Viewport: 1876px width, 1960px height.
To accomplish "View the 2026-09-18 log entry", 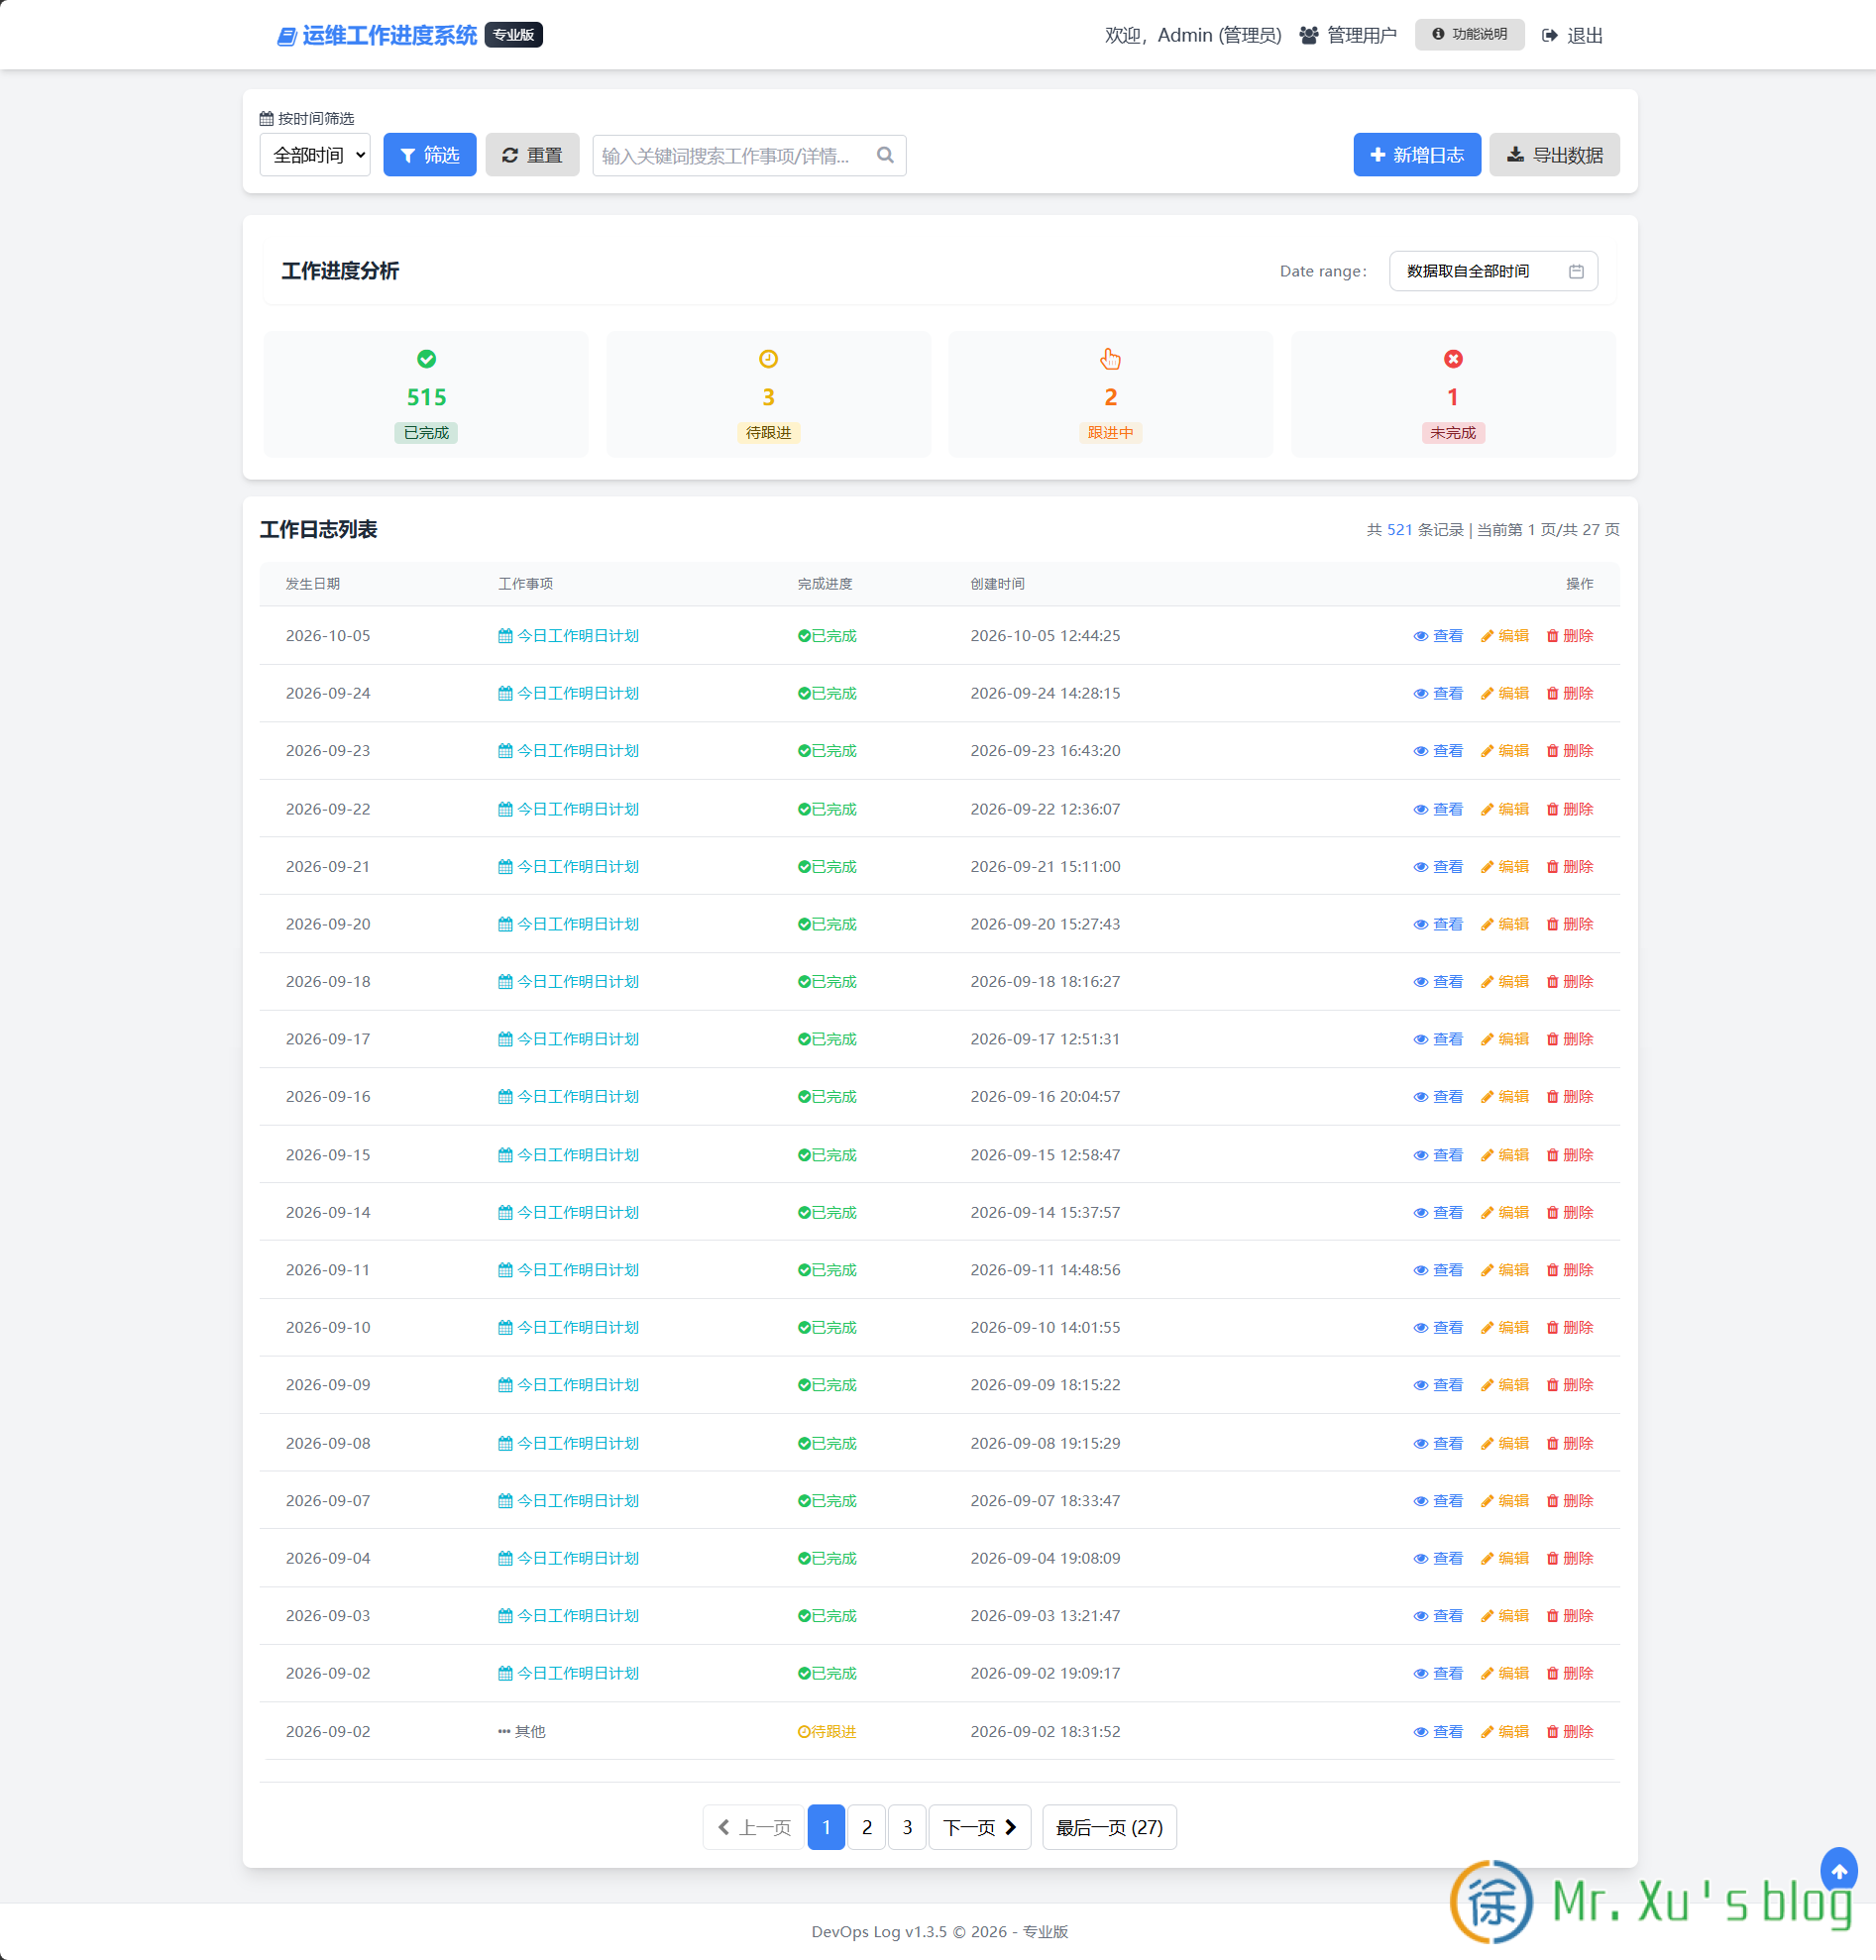I will coord(1438,982).
